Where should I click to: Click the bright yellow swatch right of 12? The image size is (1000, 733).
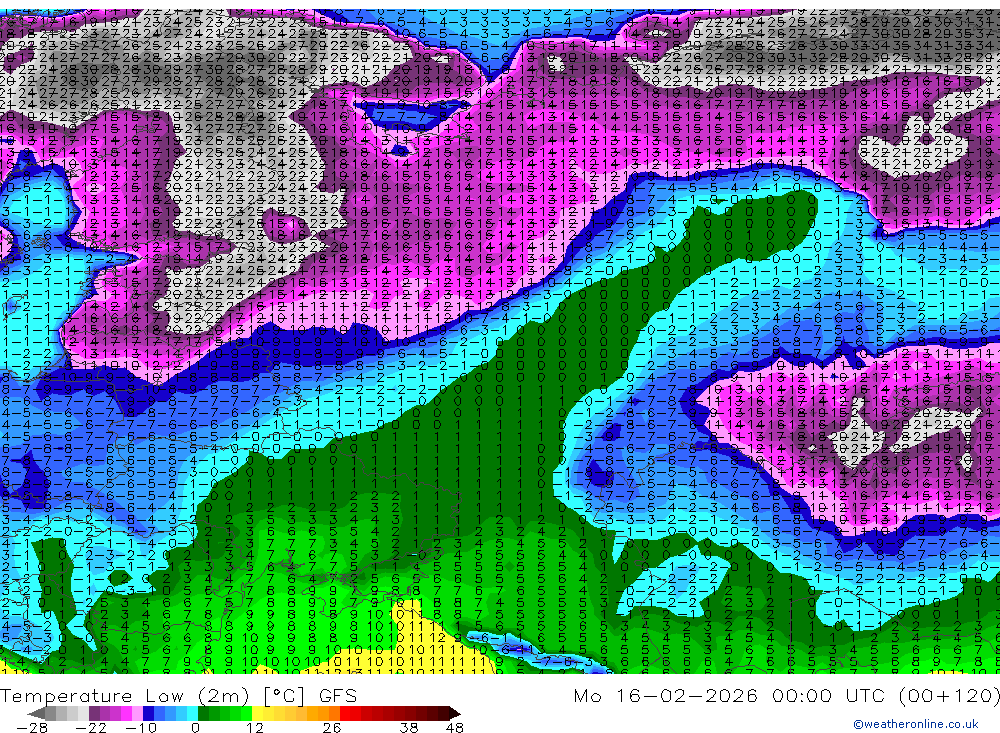tap(258, 713)
